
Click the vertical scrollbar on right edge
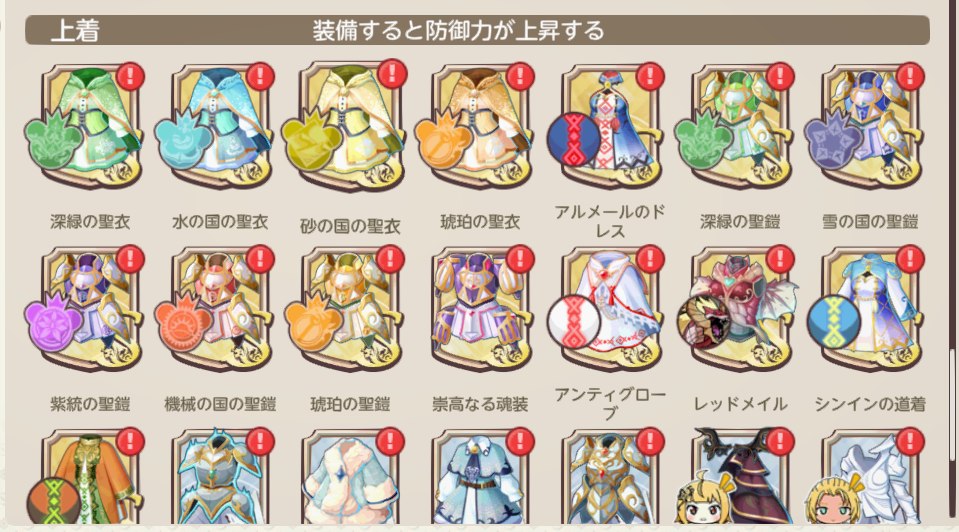[x=952, y=404]
